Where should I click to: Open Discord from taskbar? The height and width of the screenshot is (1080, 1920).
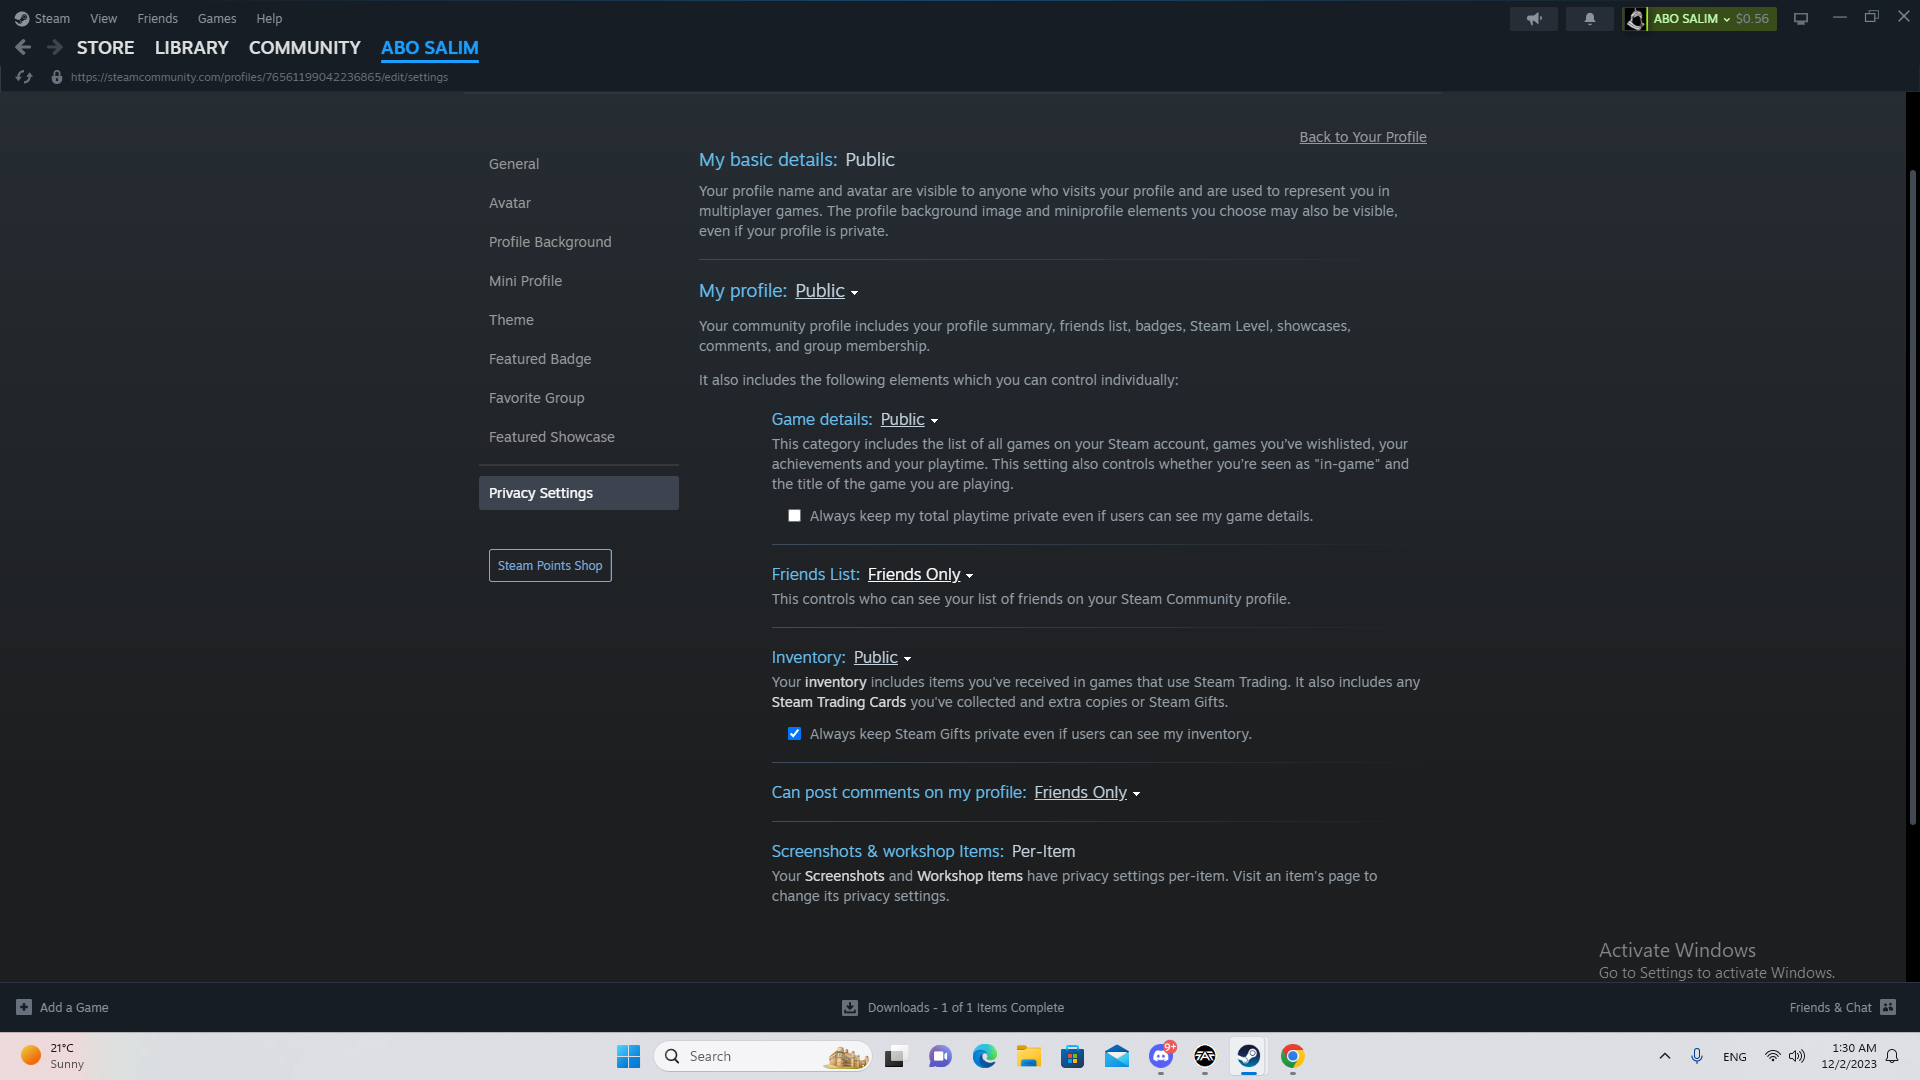tap(1161, 1056)
